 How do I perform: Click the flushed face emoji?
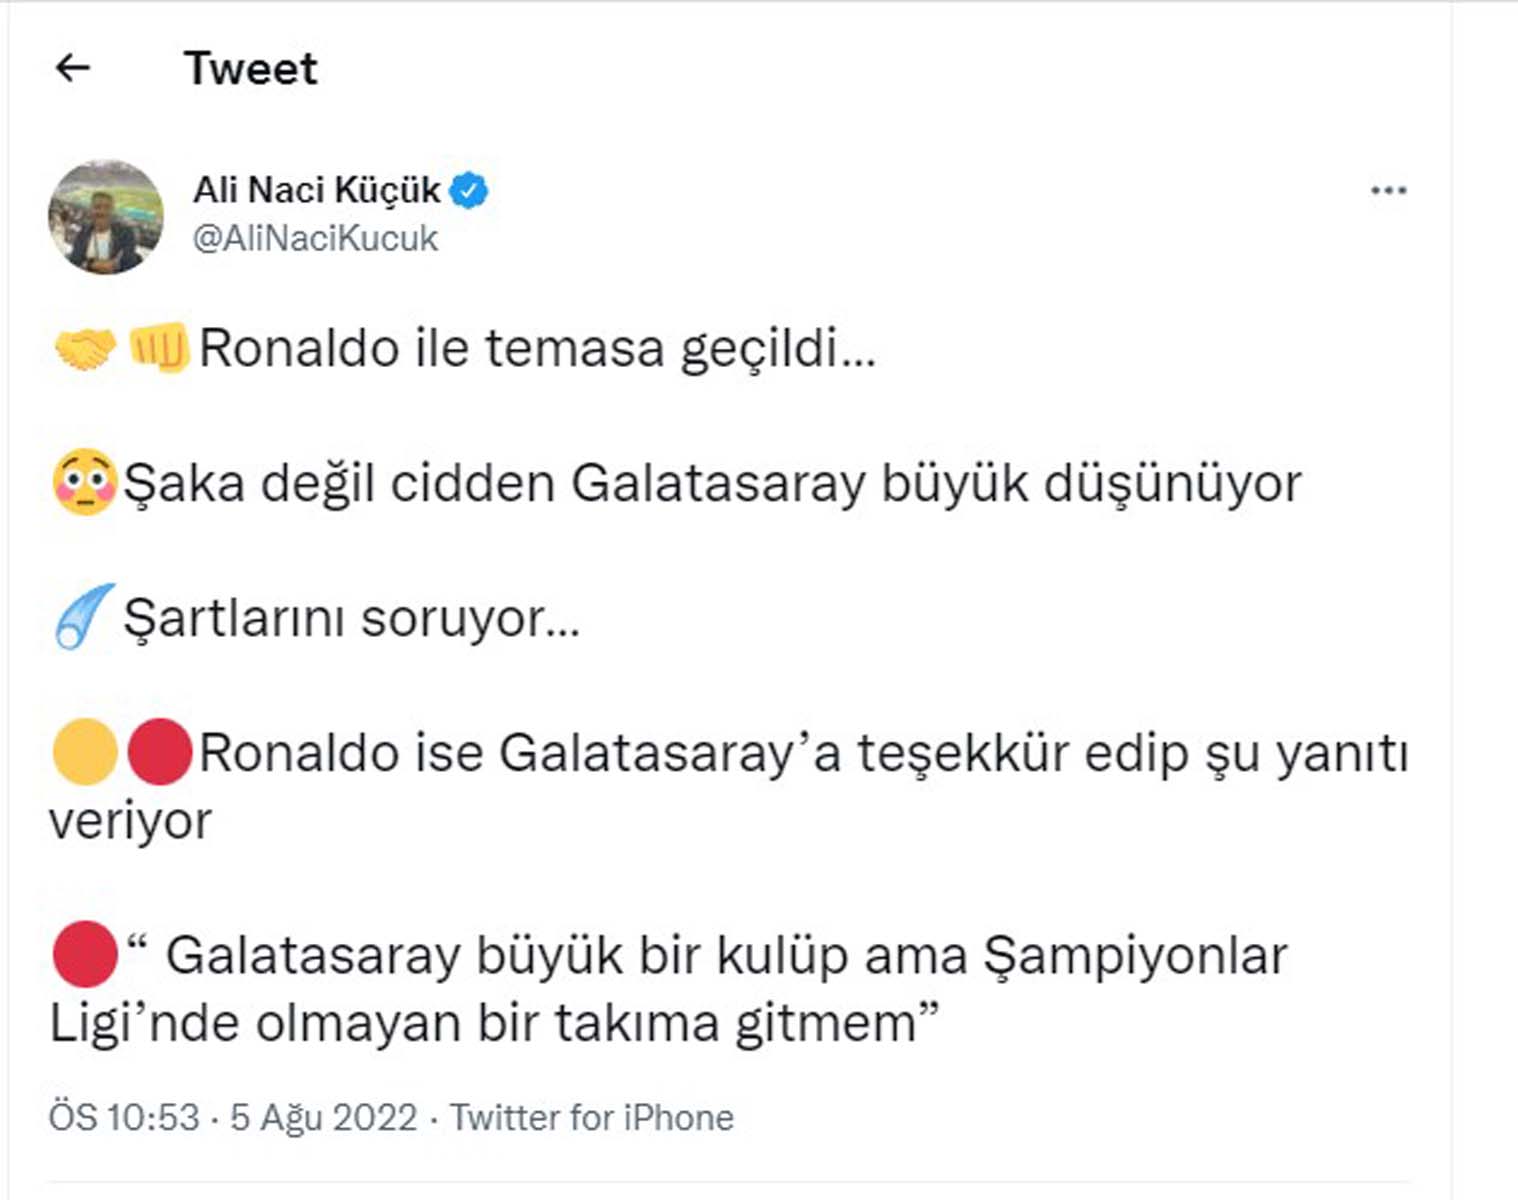[81, 483]
